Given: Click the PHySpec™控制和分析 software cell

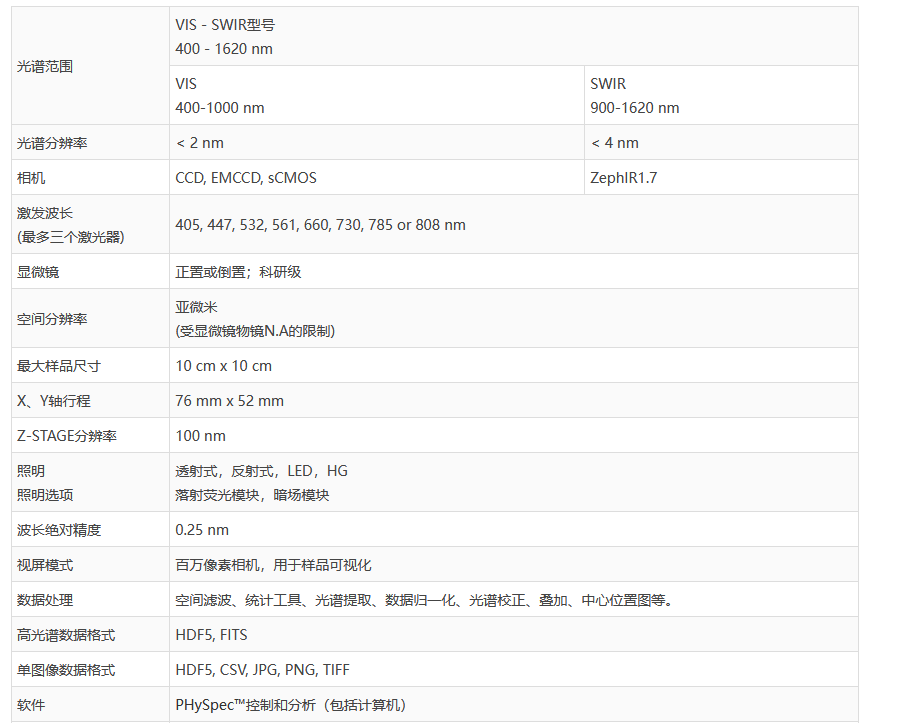Looking at the screenshot, I should (291, 705).
